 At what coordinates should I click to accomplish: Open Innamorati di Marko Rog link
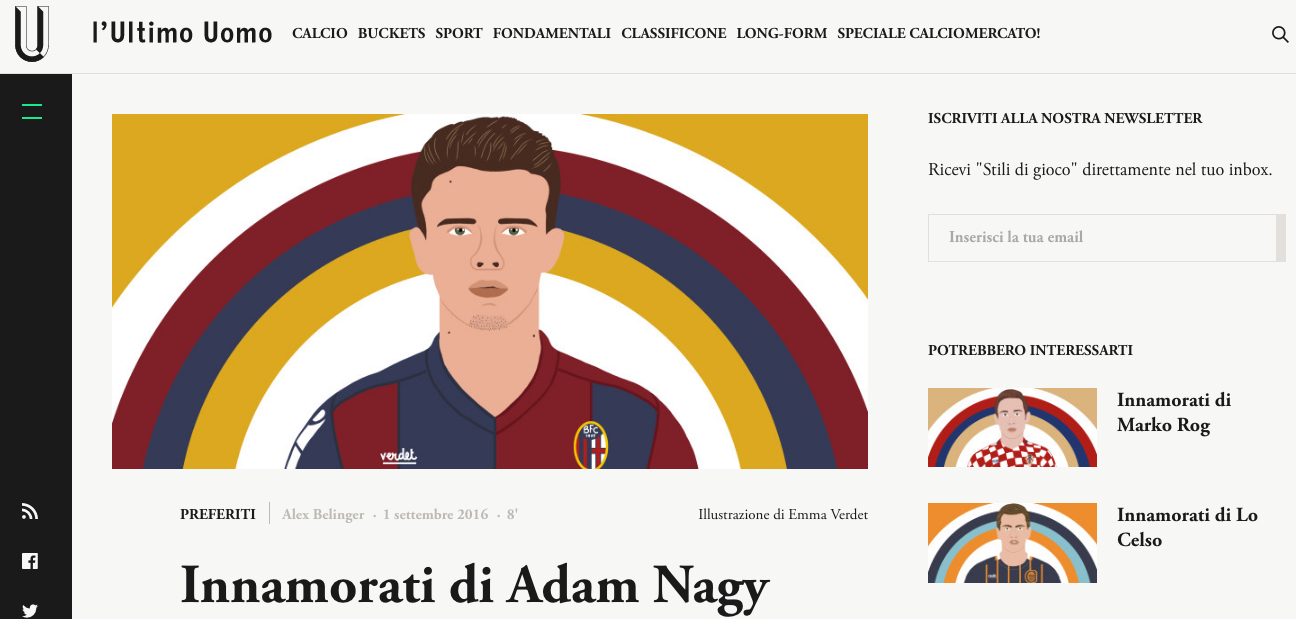[1174, 413]
